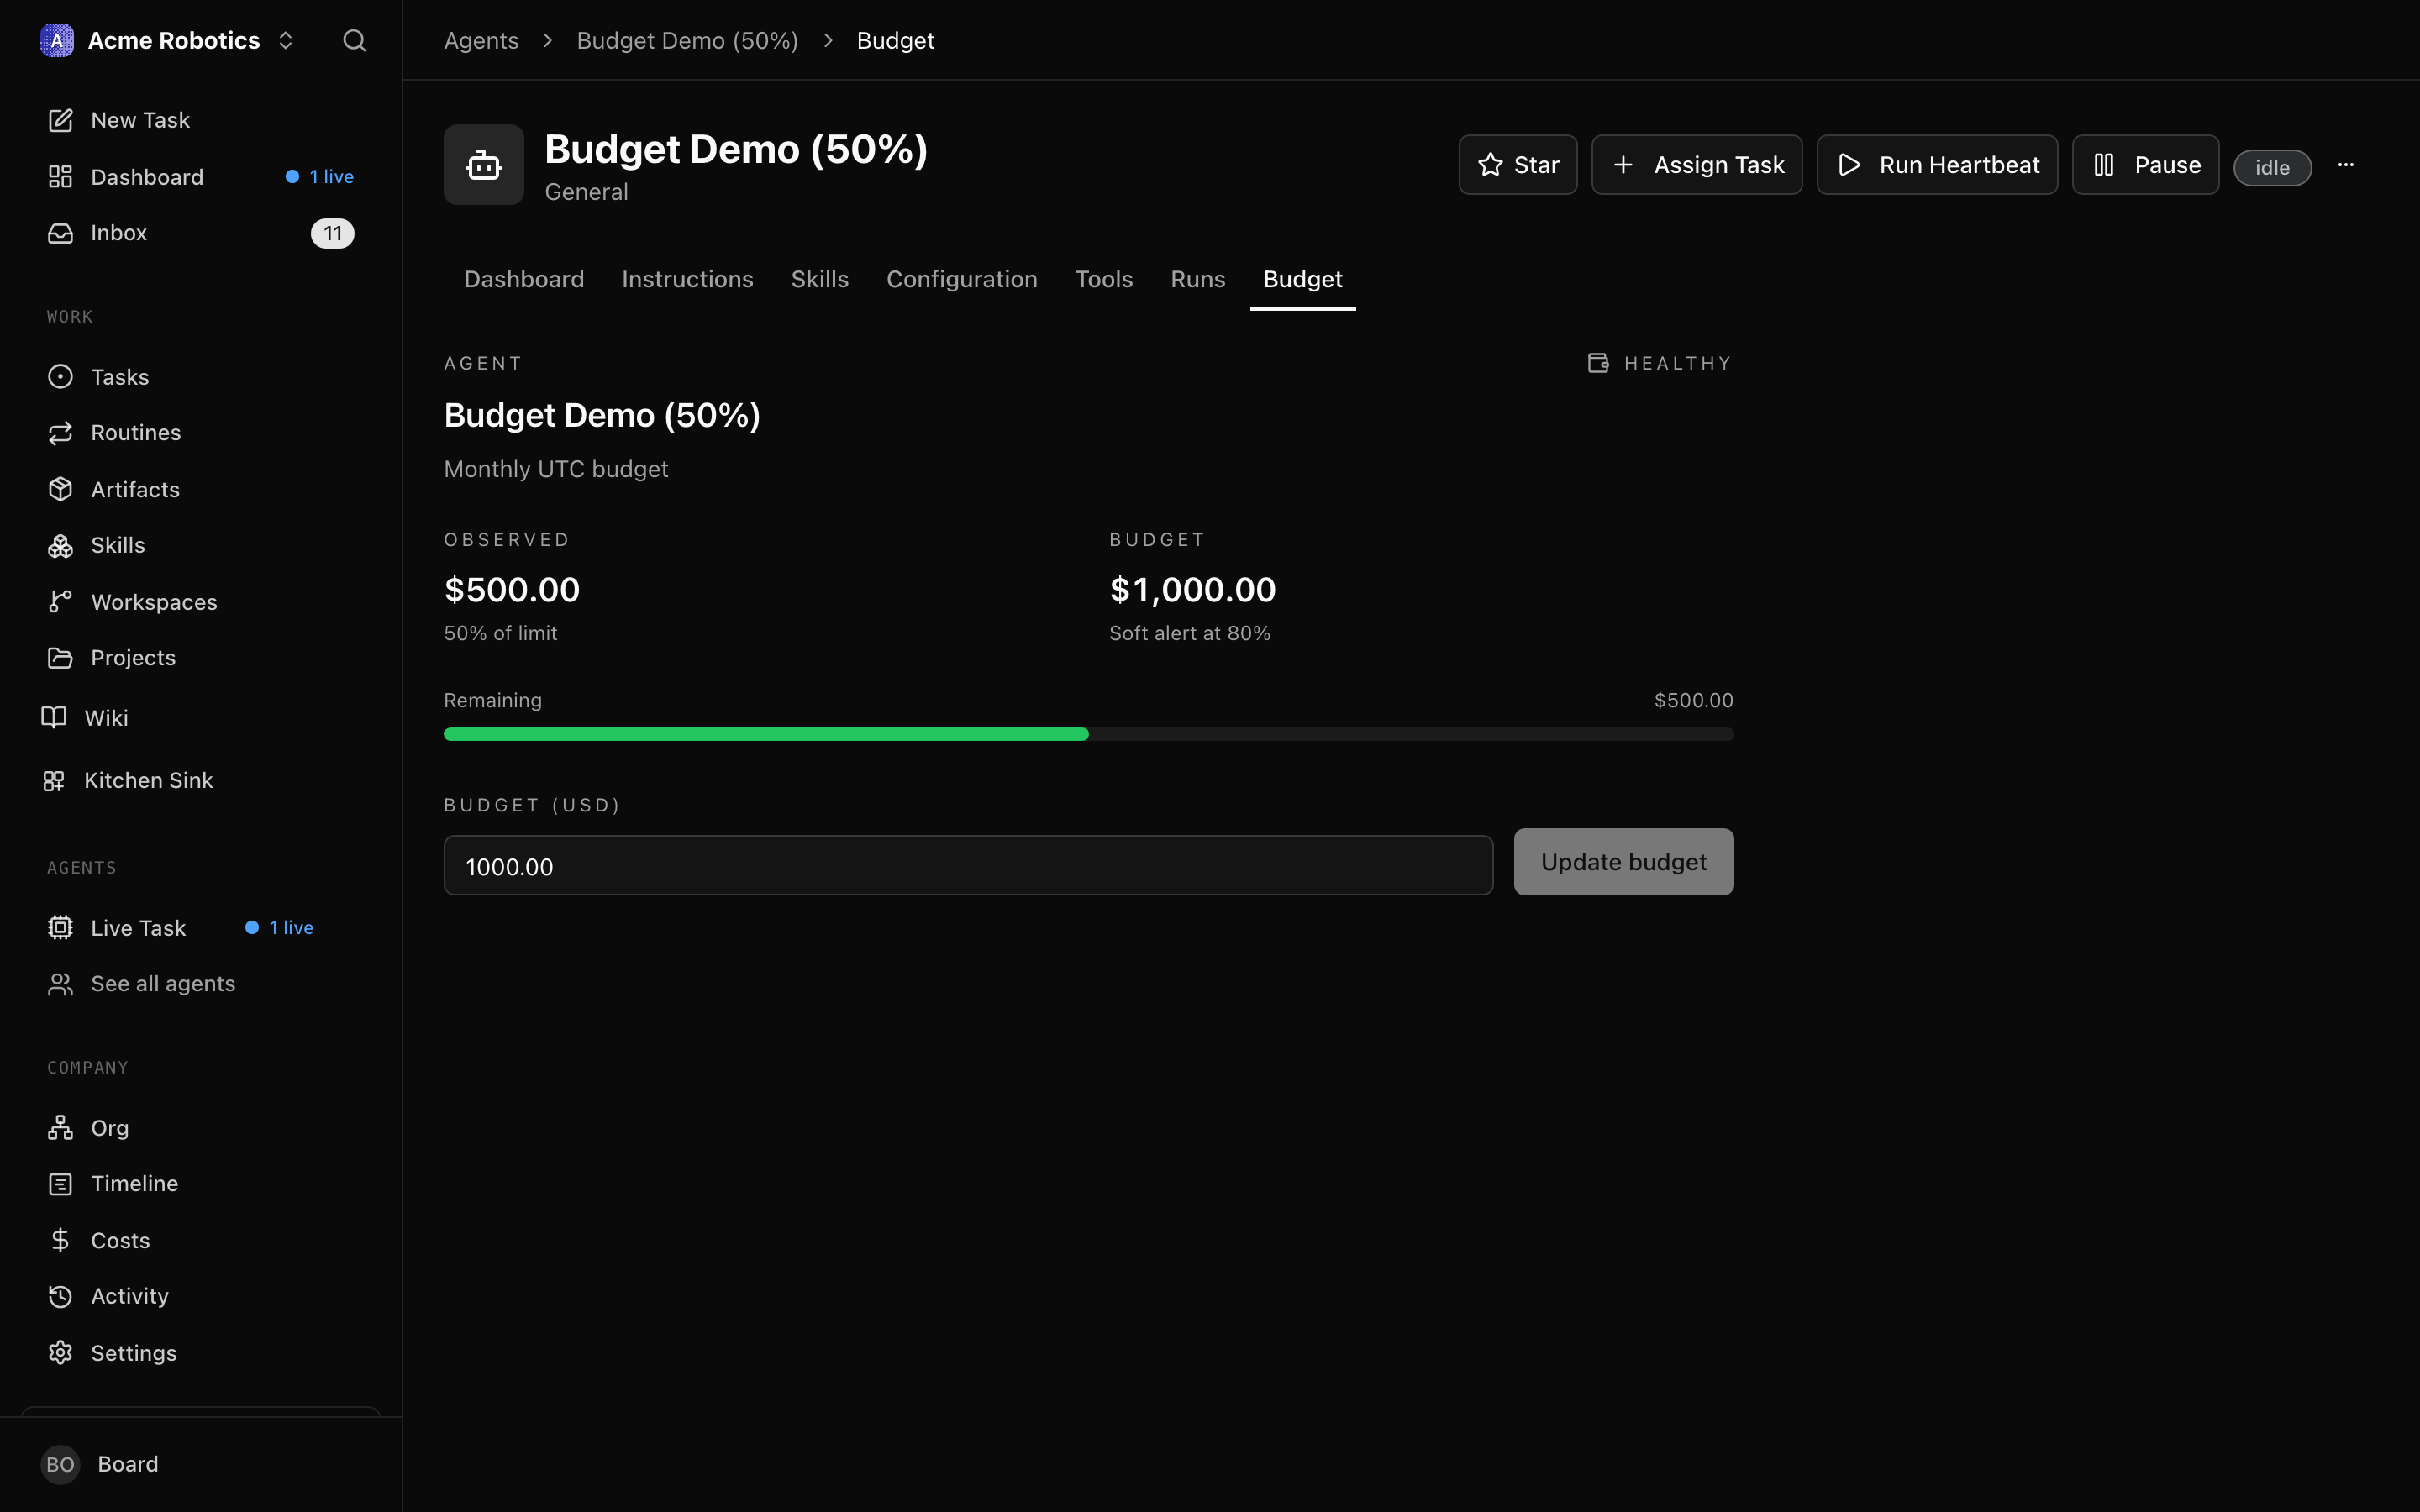Click the Settings gear icon
2420x1512 pixels.
click(x=60, y=1353)
